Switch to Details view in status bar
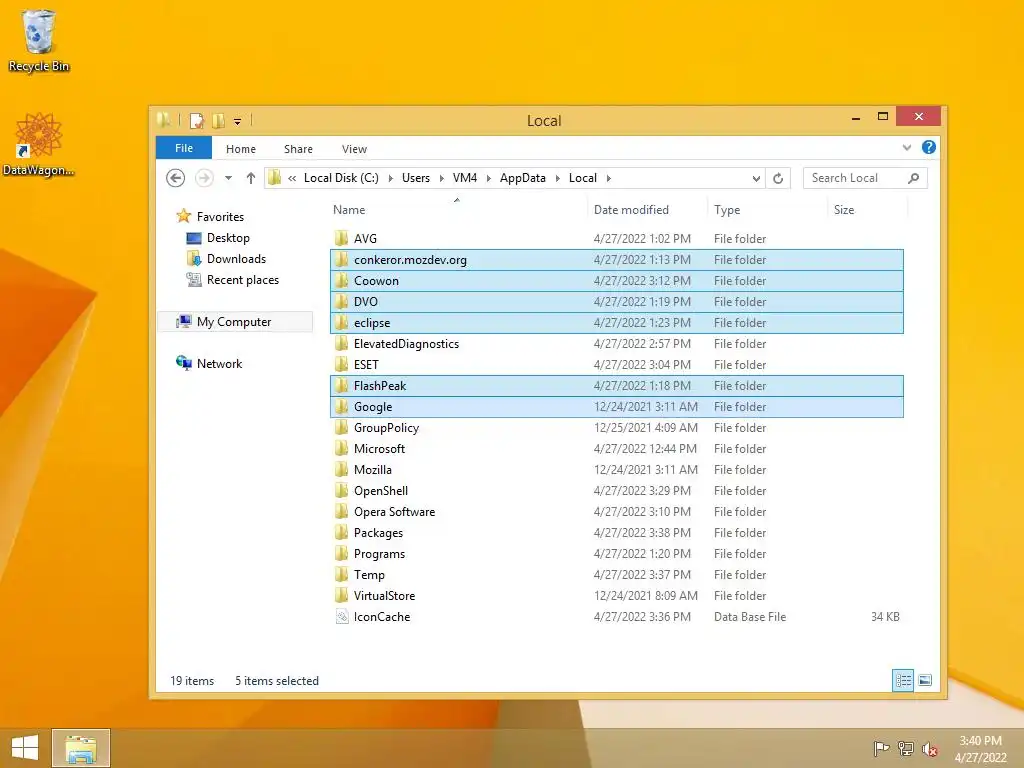 point(903,680)
